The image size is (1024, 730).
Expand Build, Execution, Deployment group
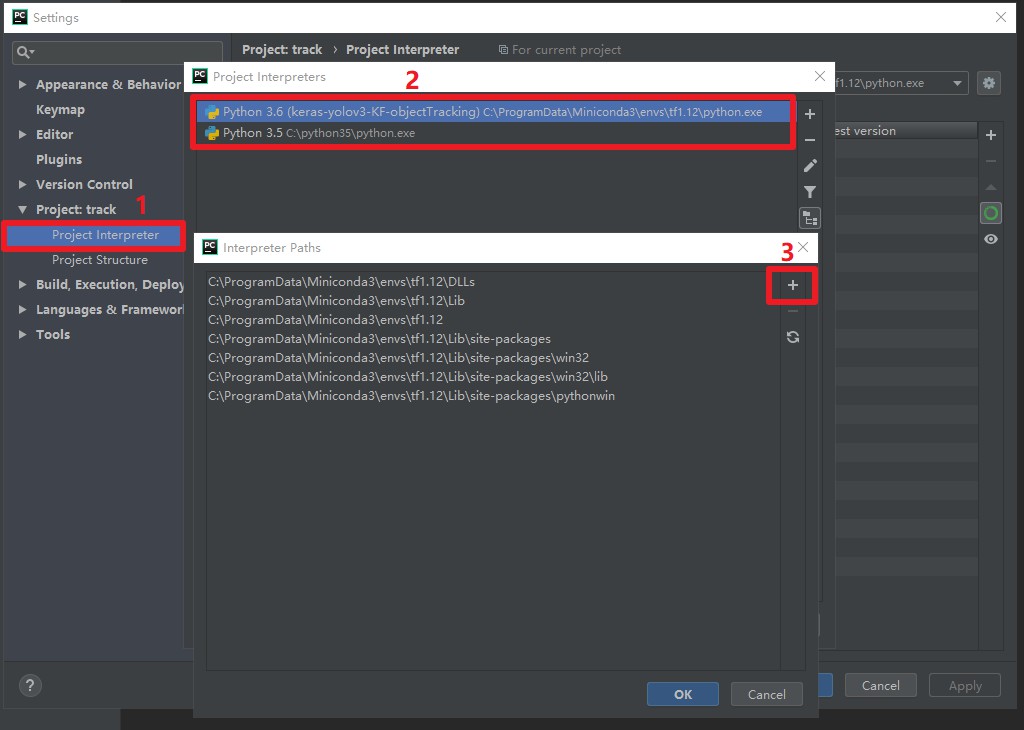point(23,285)
